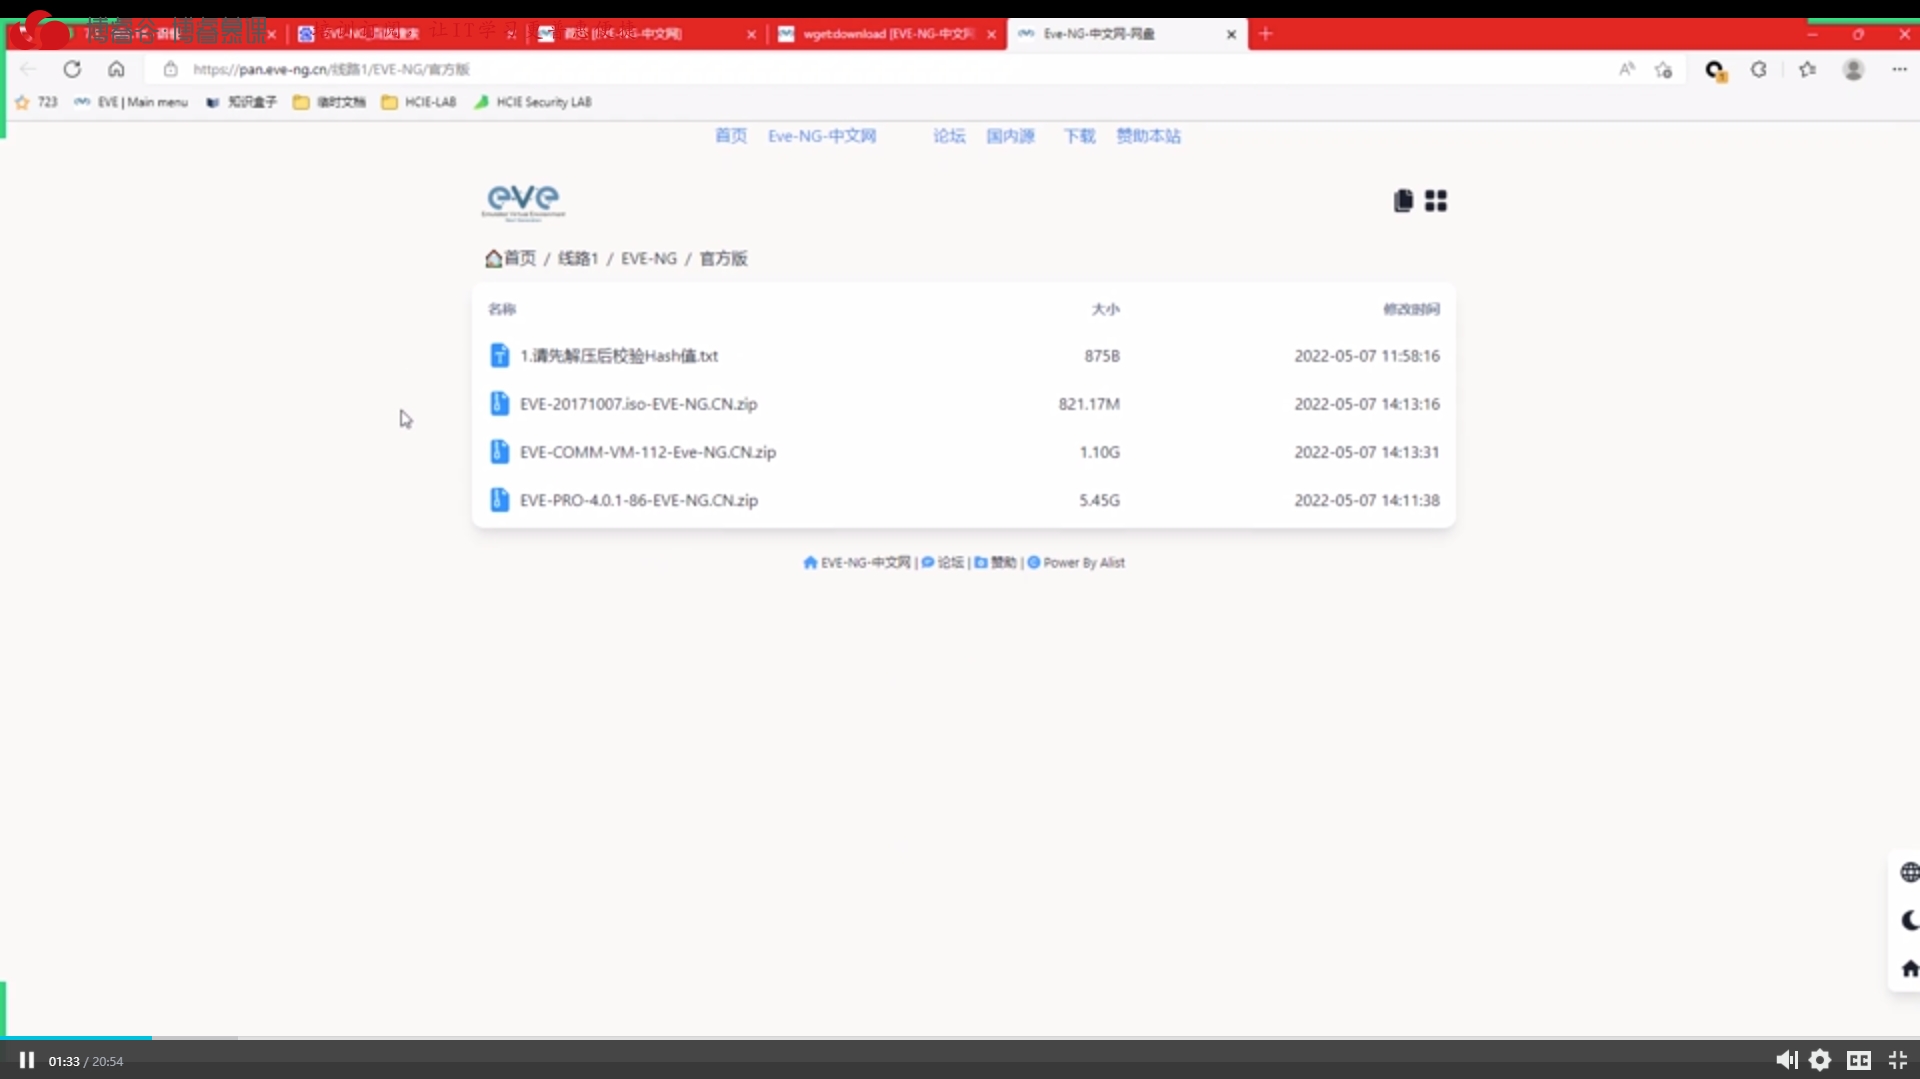Screen dimensions: 1920x1079
Task: Click footer 论坛 link
Action: click(943, 563)
